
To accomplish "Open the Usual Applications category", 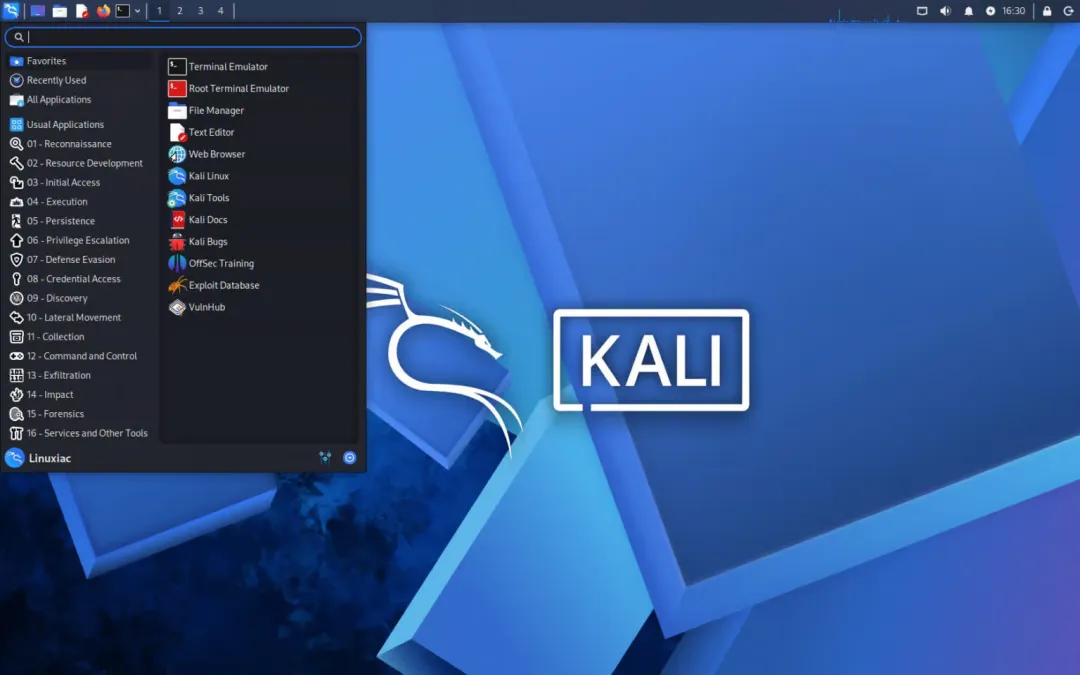I will point(80,125).
